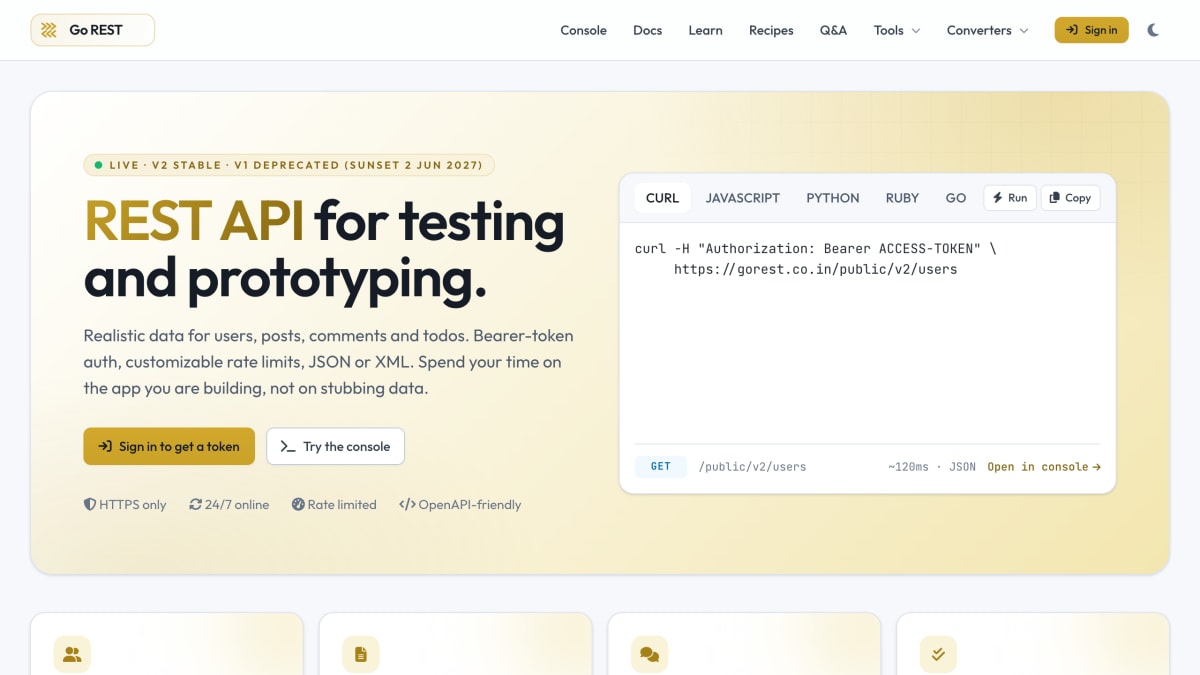Expand the Converters dropdown menu
The image size is (1200, 675).
(987, 30)
